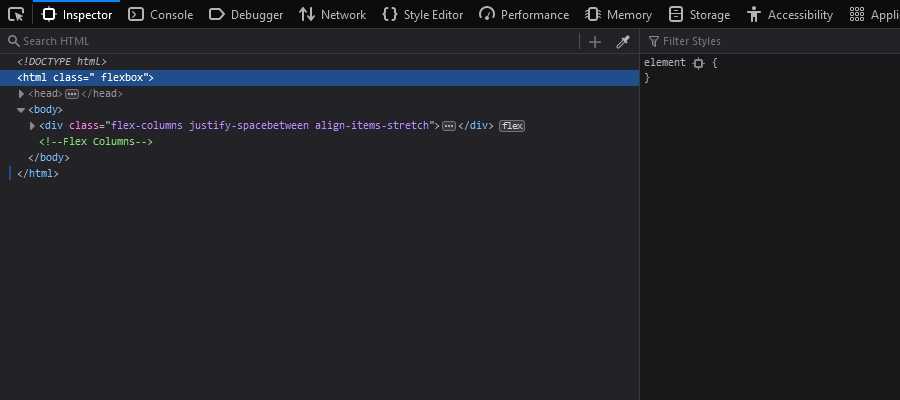This screenshot has width=900, height=400.
Task: Click the add new node plus icon
Action: pyautogui.click(x=595, y=41)
